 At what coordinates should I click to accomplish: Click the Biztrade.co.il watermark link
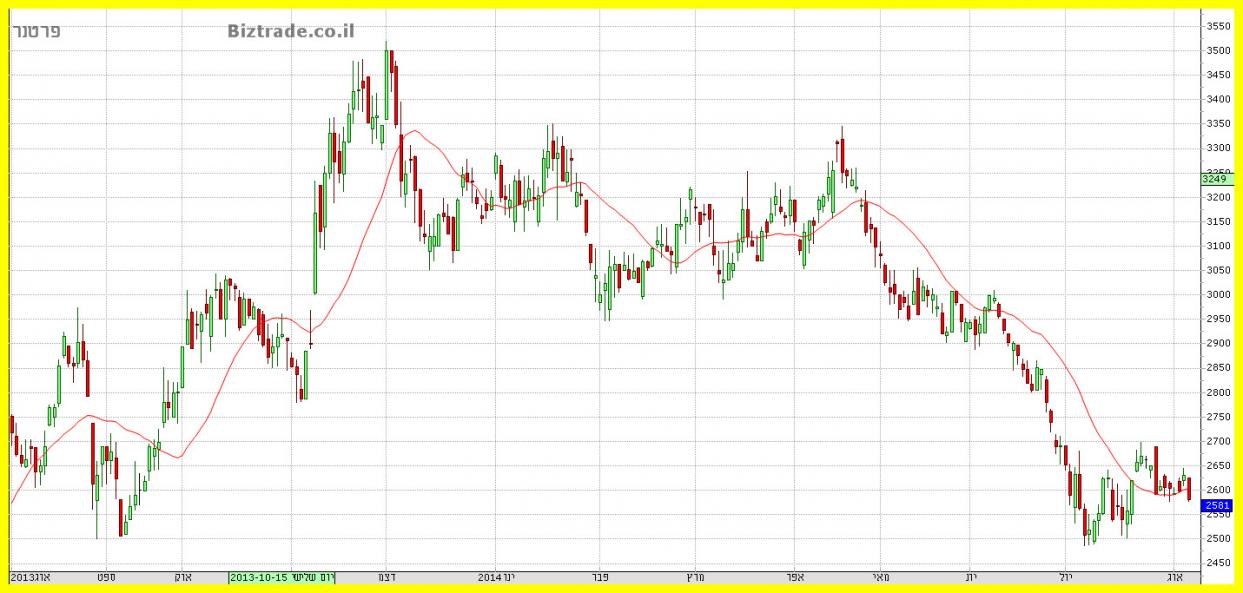coord(290,32)
